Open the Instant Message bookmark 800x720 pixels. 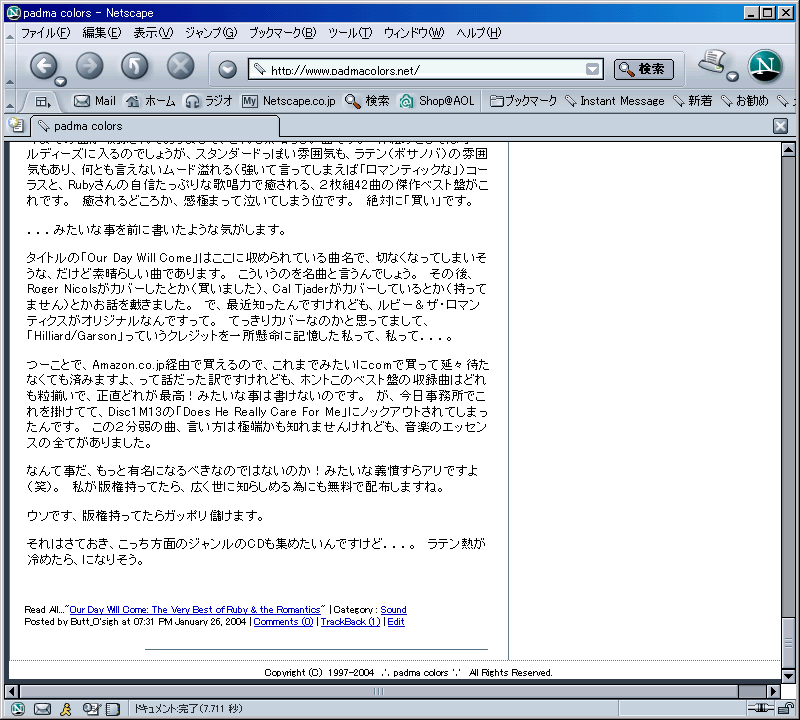coord(615,101)
